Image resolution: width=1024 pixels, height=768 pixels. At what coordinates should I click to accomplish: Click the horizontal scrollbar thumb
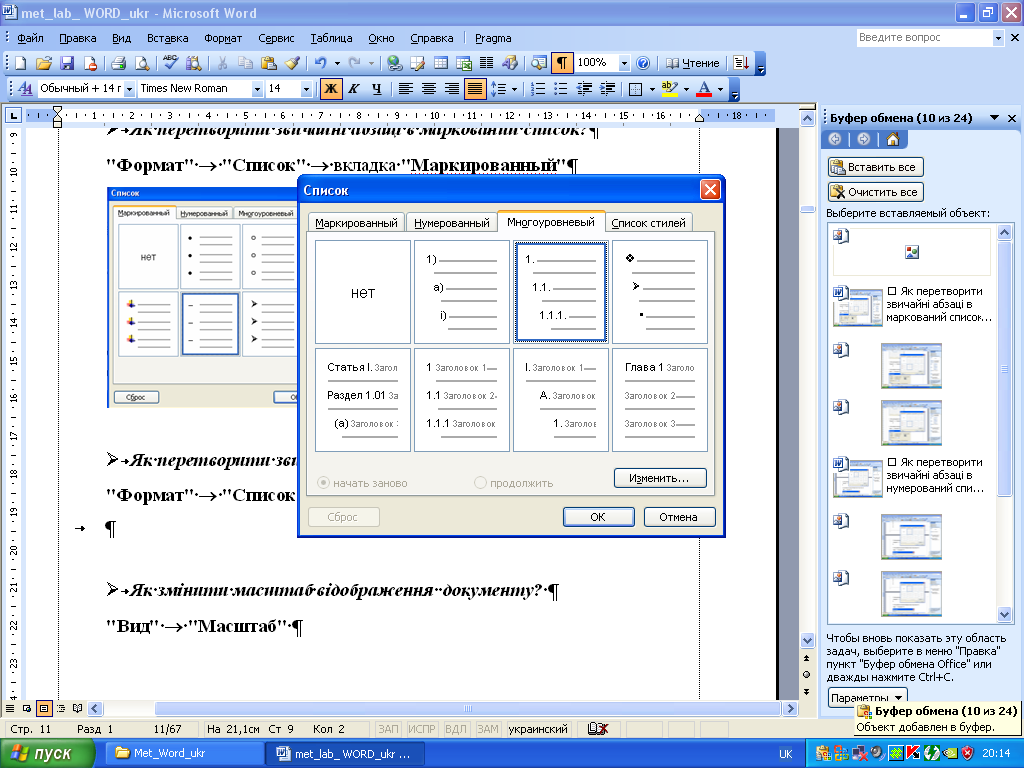click(467, 709)
